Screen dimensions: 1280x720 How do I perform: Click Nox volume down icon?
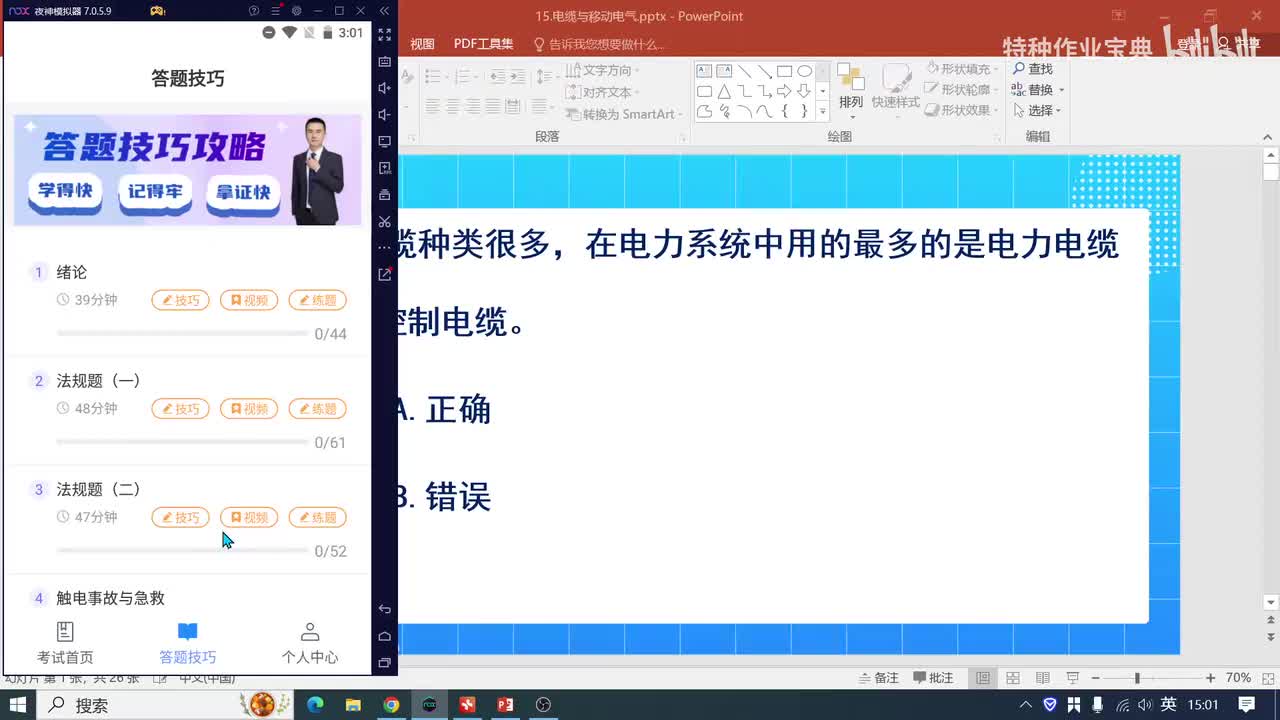[385, 114]
